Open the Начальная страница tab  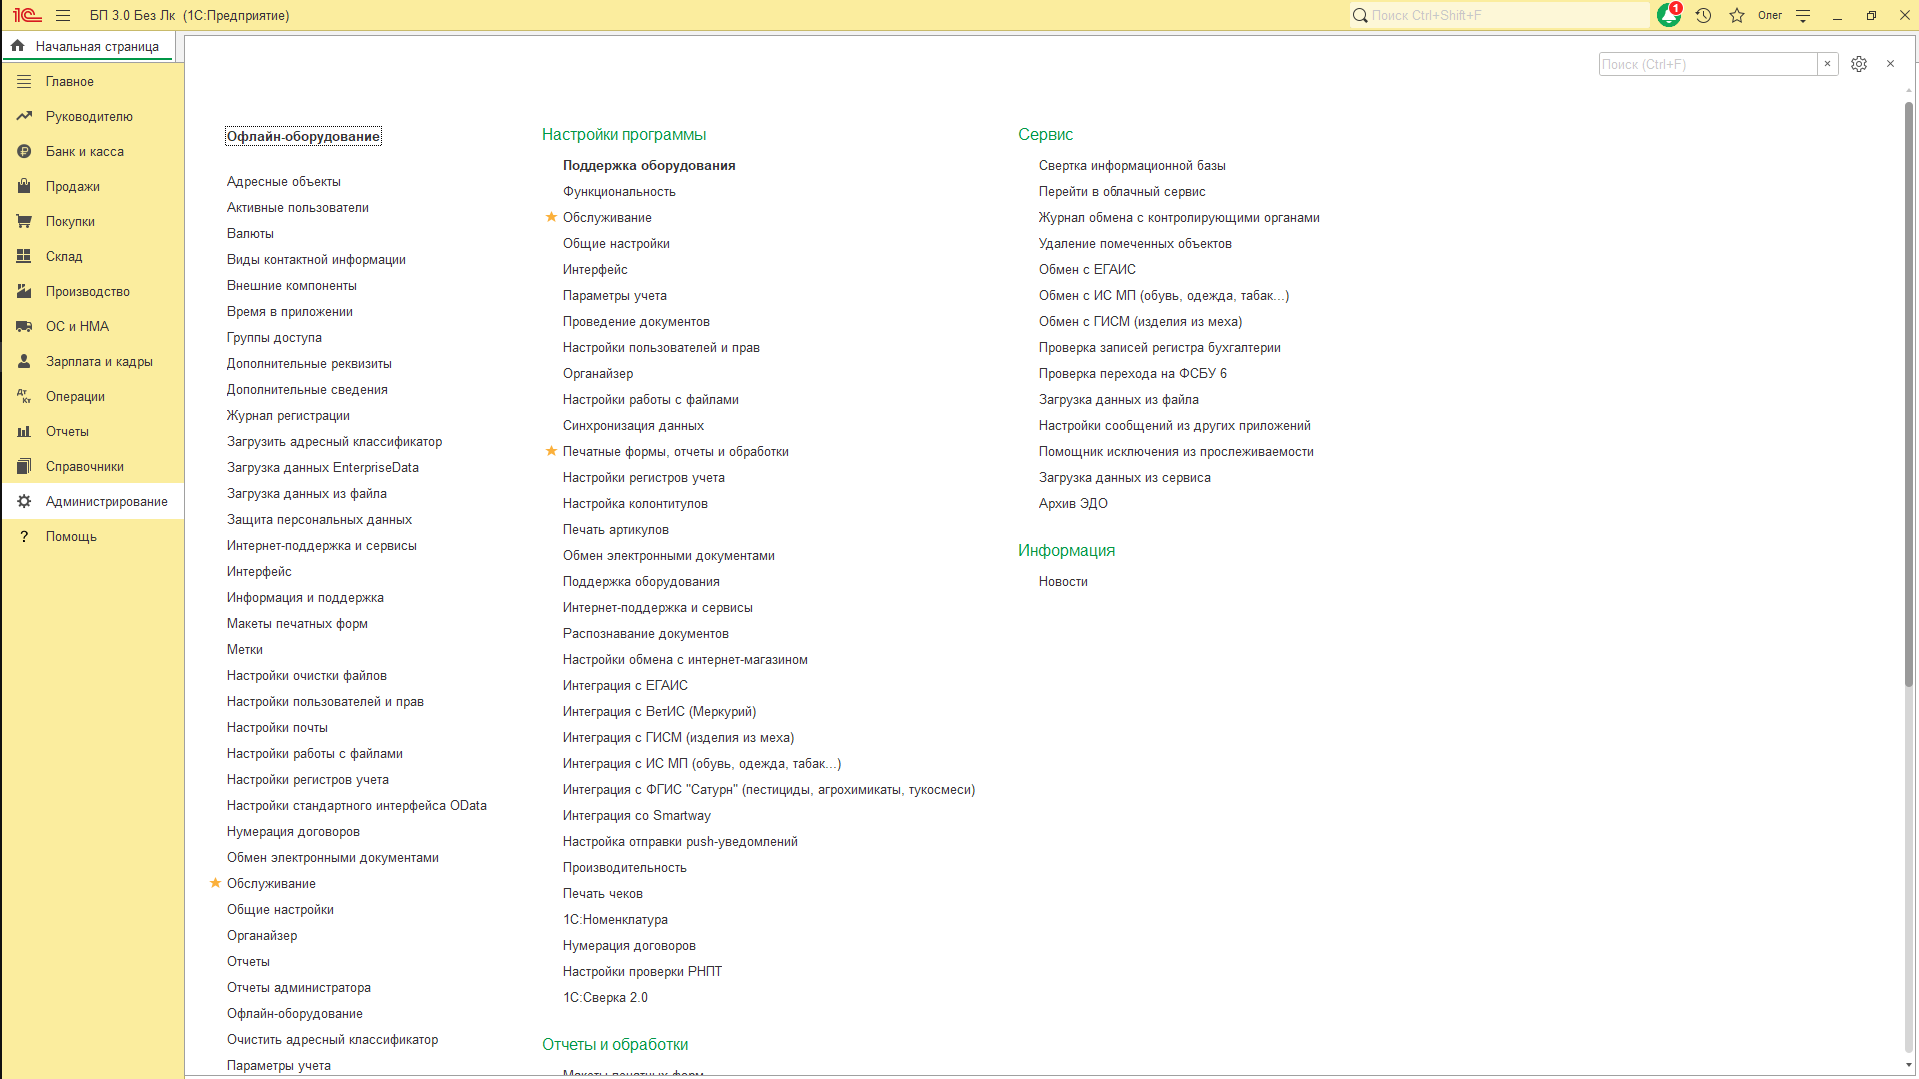pyautogui.click(x=89, y=46)
